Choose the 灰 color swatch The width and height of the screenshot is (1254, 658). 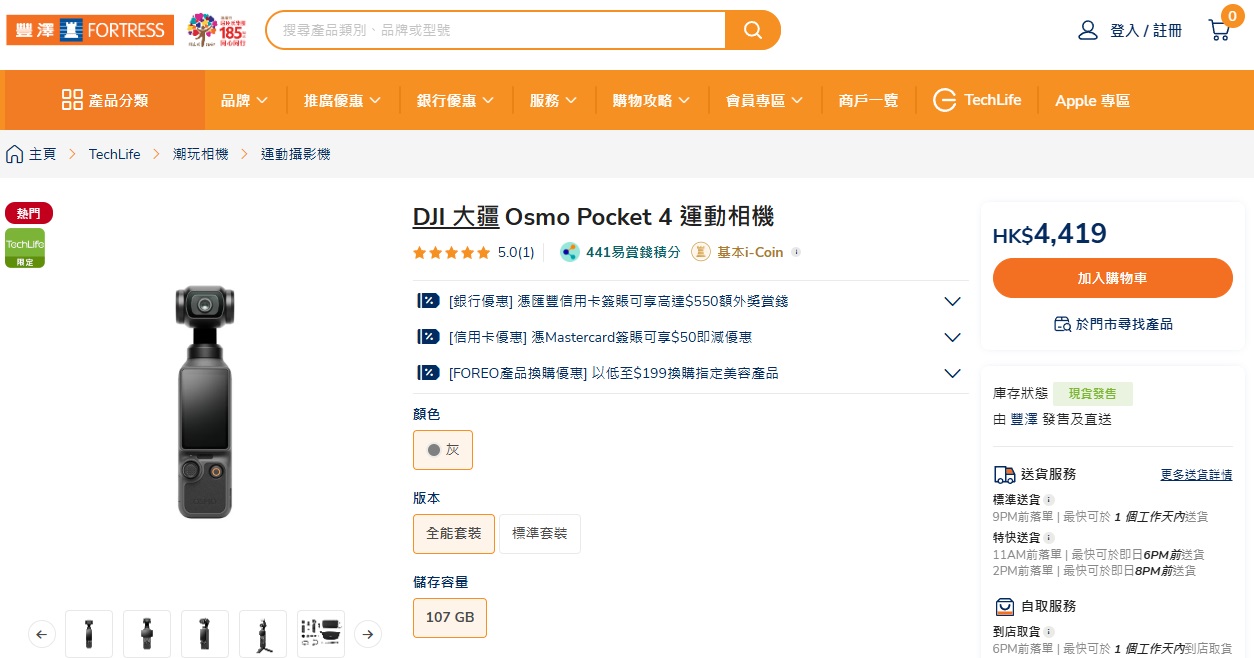443,450
